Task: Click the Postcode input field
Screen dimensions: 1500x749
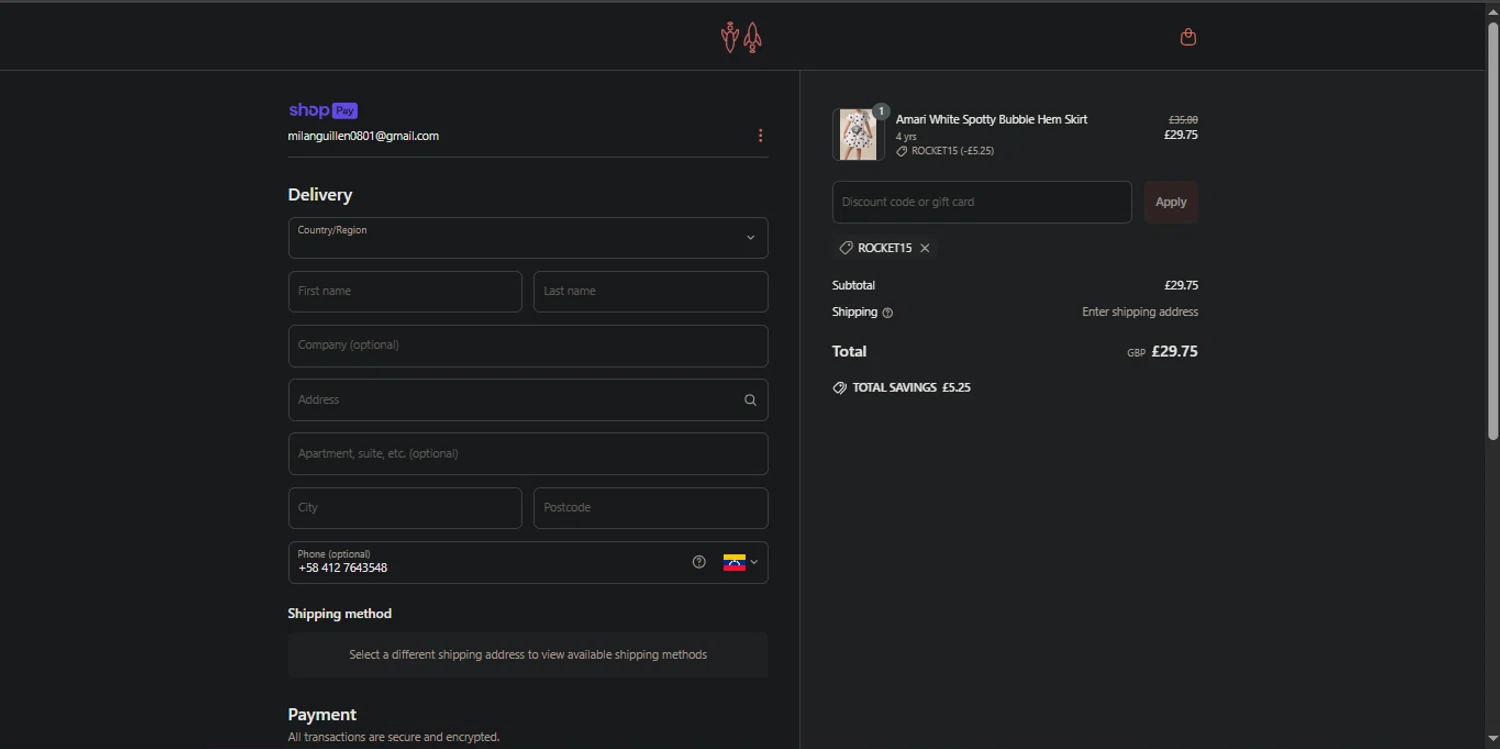Action: pos(651,508)
